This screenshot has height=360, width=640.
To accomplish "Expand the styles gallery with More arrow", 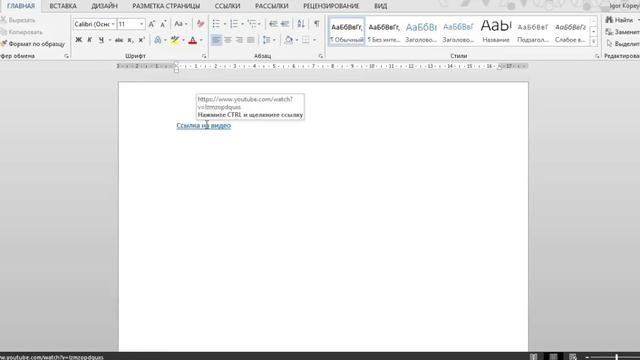I will [x=593, y=41].
